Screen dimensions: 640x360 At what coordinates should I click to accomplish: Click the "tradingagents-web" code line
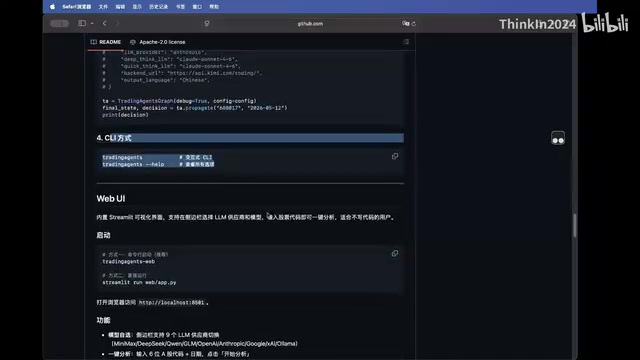coord(129,261)
